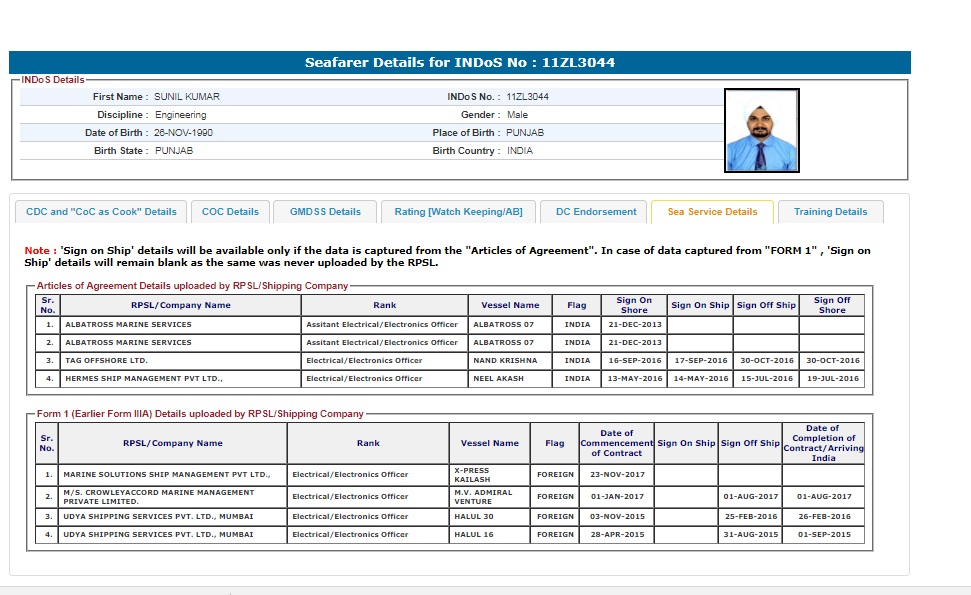Click the RPSL/Company Name header in Articles table

[180, 305]
